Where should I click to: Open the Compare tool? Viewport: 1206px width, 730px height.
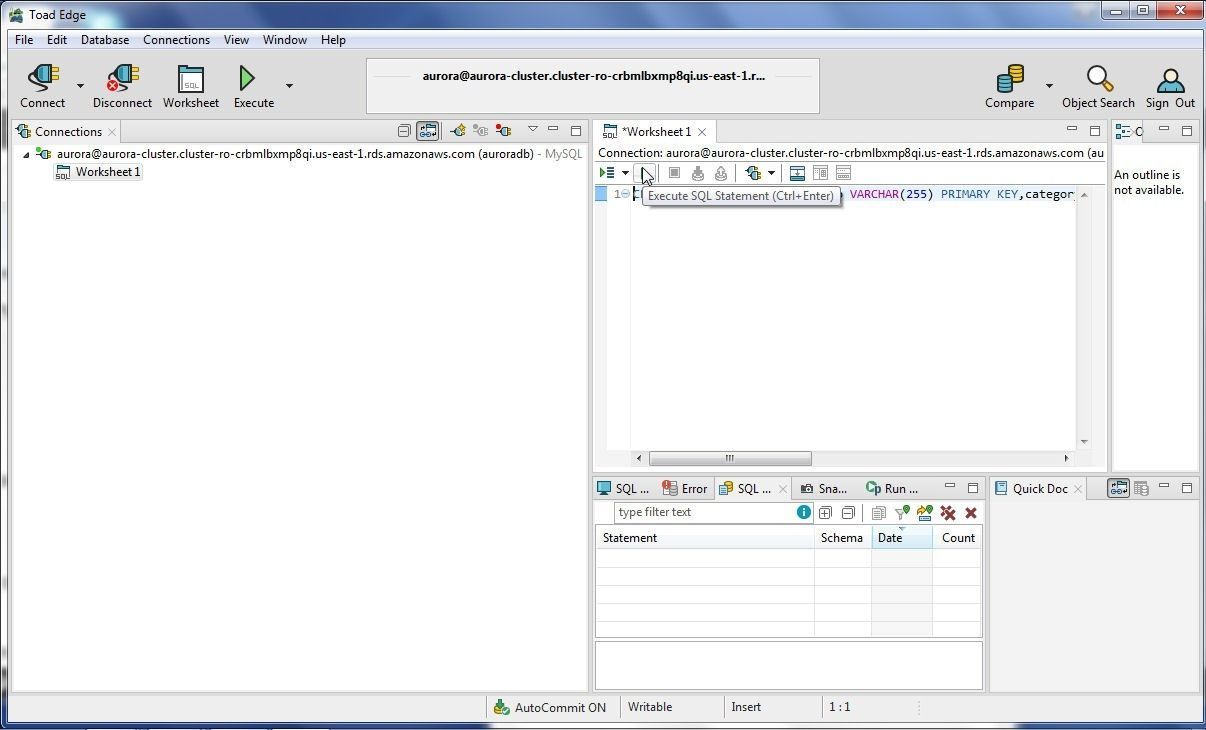[1009, 86]
